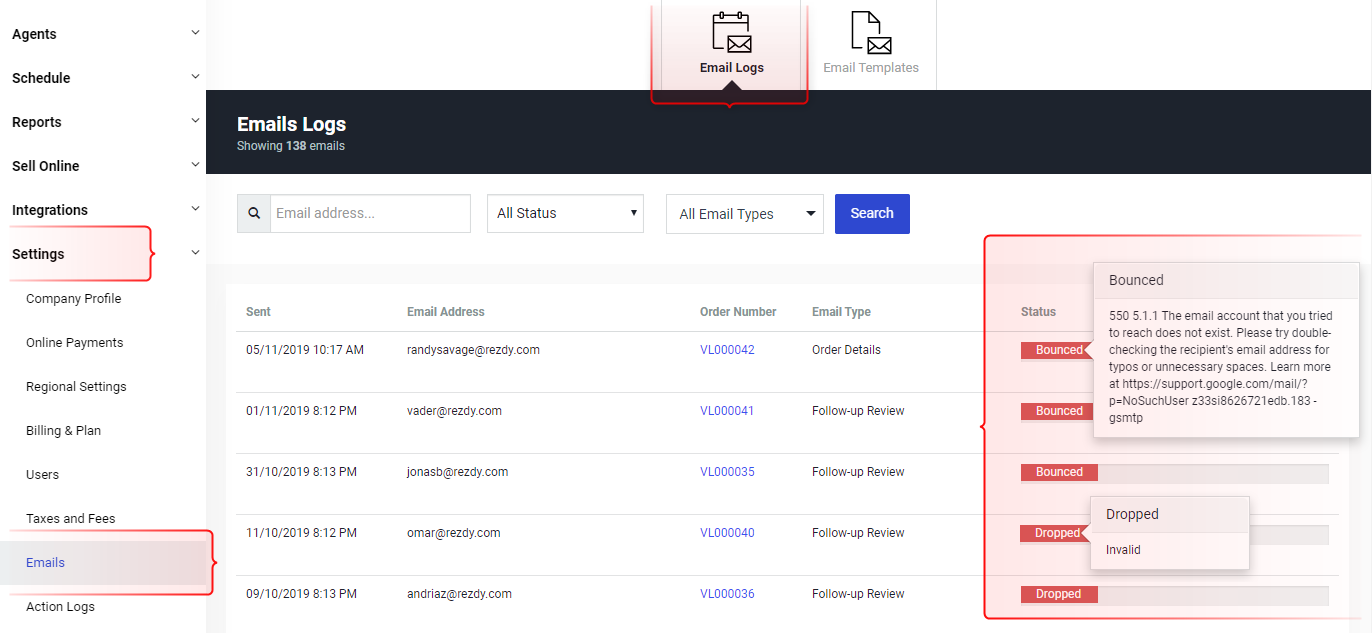Open order VL000041 link

click(727, 411)
